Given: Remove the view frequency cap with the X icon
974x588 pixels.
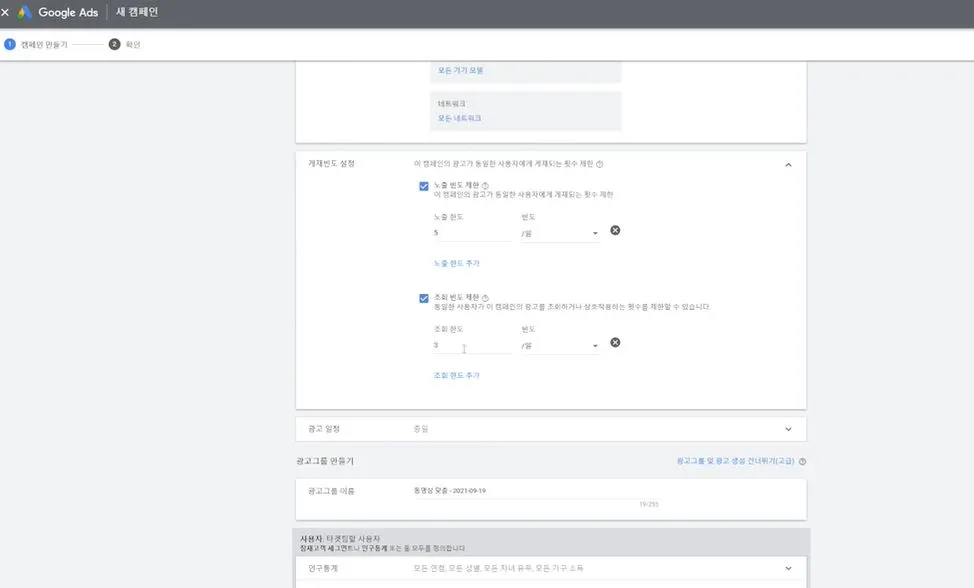Looking at the screenshot, I should 614,342.
